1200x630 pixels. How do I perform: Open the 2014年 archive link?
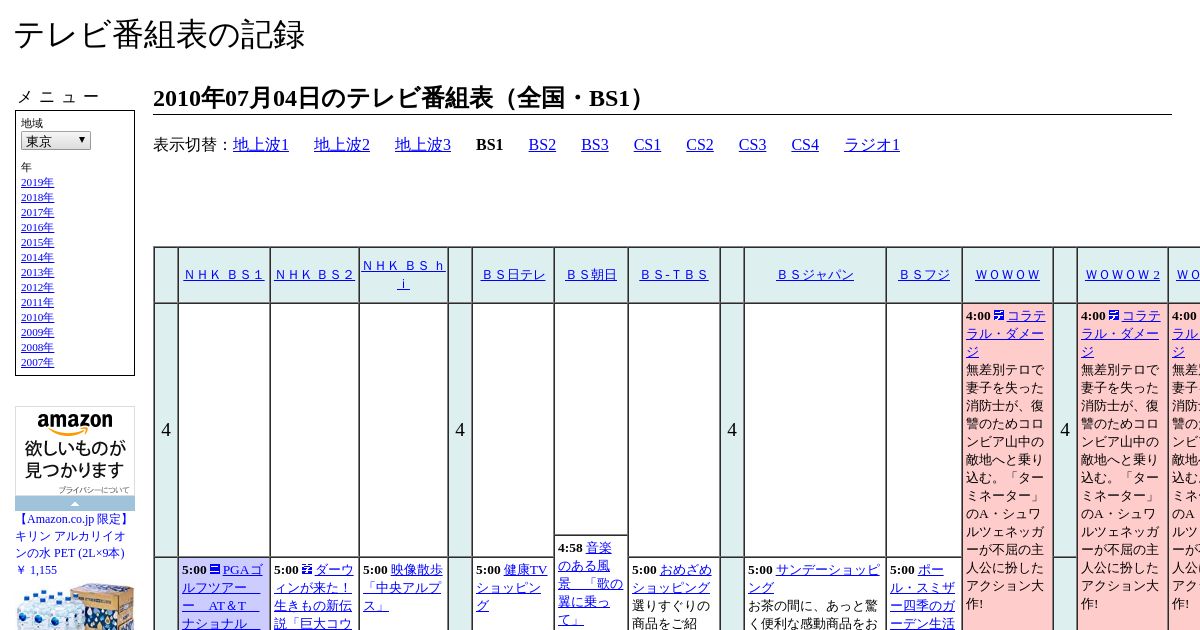(x=37, y=258)
